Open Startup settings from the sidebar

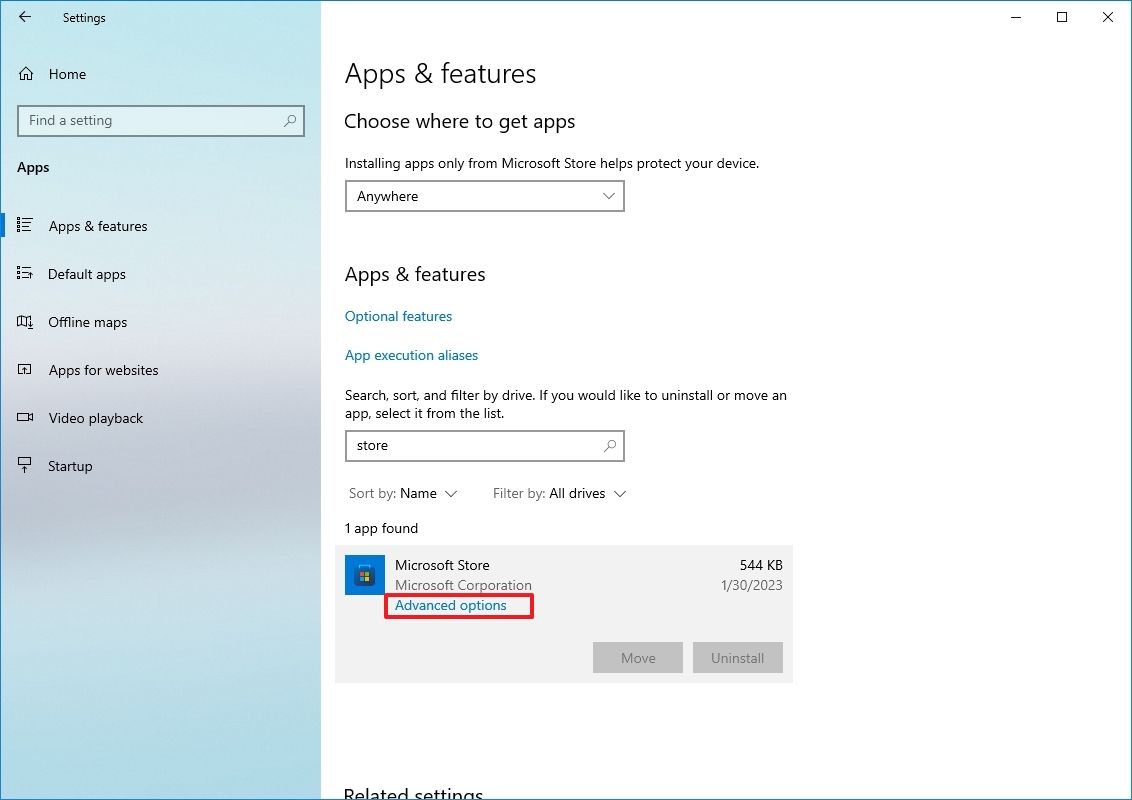pyautogui.click(x=68, y=465)
